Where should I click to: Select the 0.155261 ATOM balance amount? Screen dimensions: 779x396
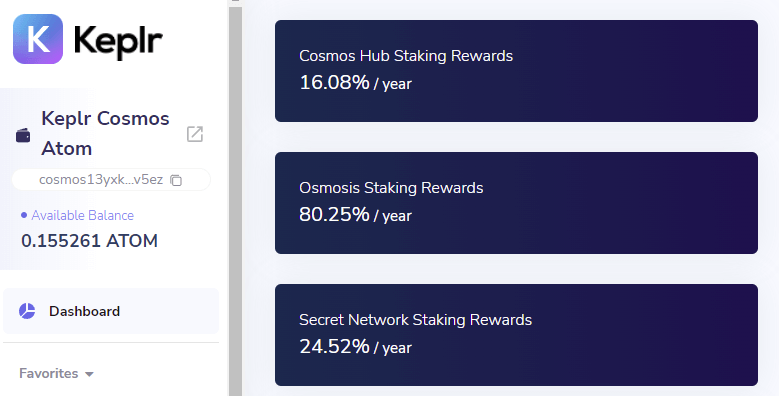[89, 241]
